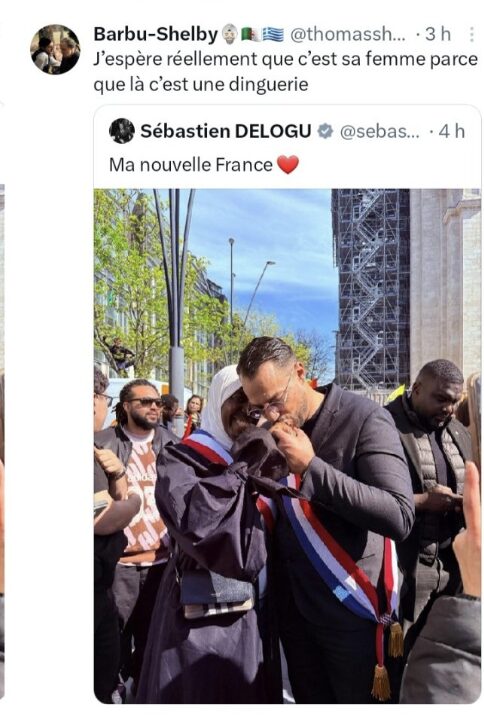The width and height of the screenshot is (484, 720).
Task: Open the @sebas... handle link
Action: click(x=379, y=132)
